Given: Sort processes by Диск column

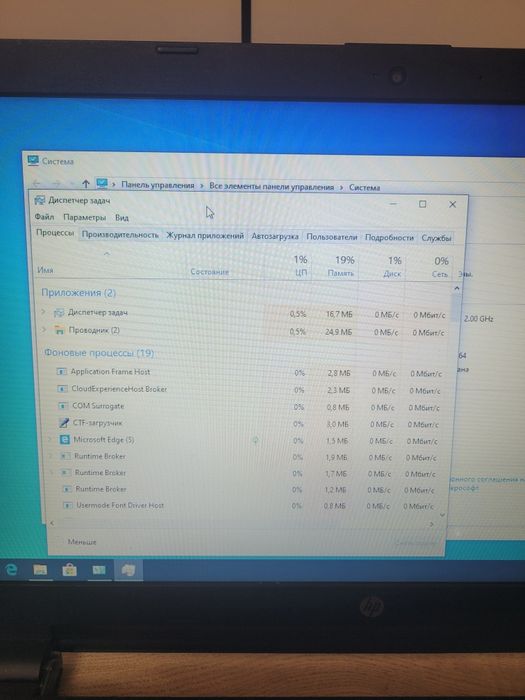Looking at the screenshot, I should pyautogui.click(x=393, y=267).
